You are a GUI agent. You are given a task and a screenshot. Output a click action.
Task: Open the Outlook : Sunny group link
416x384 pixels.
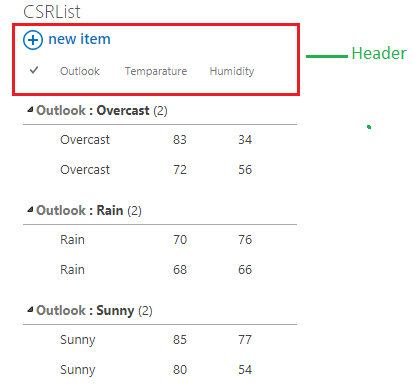point(85,310)
